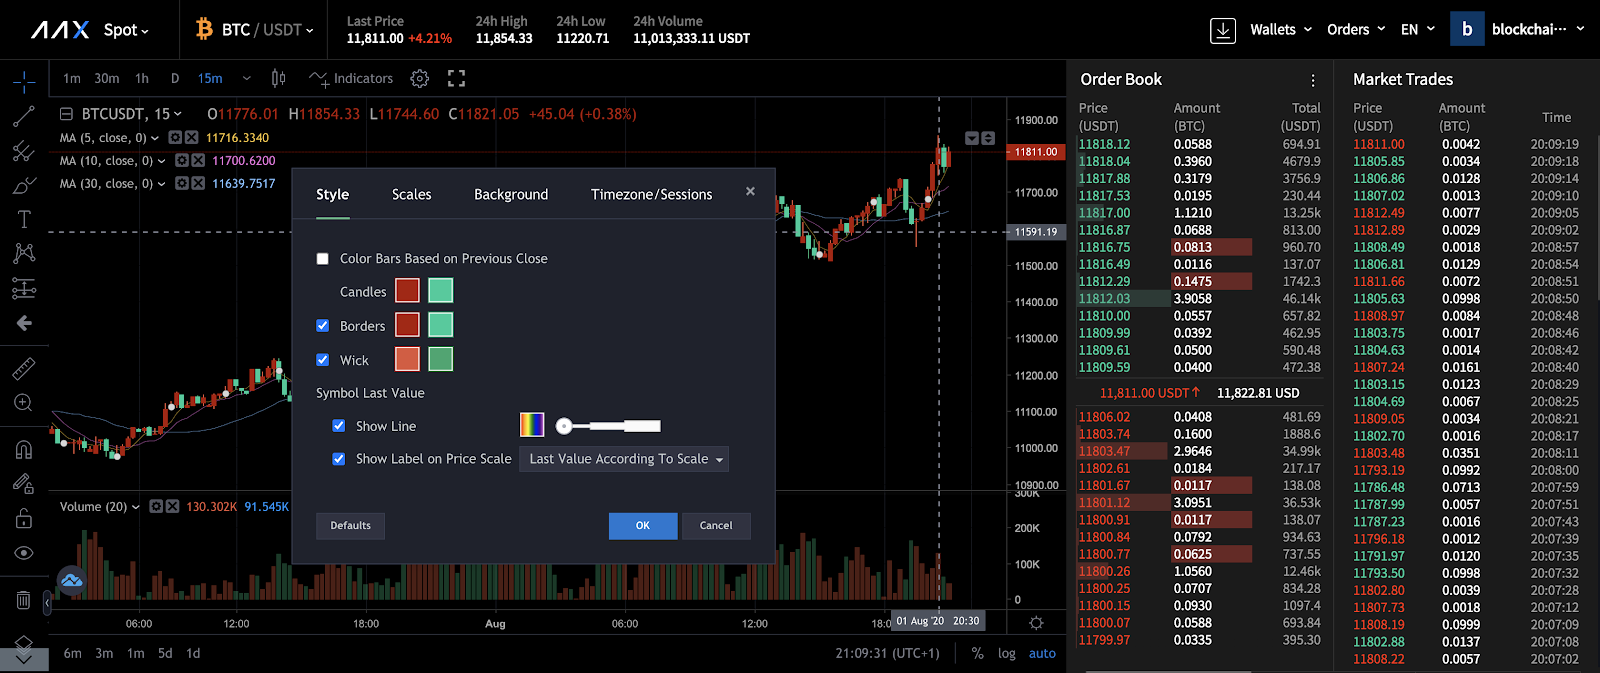Select the ruler measure tool

[24, 369]
